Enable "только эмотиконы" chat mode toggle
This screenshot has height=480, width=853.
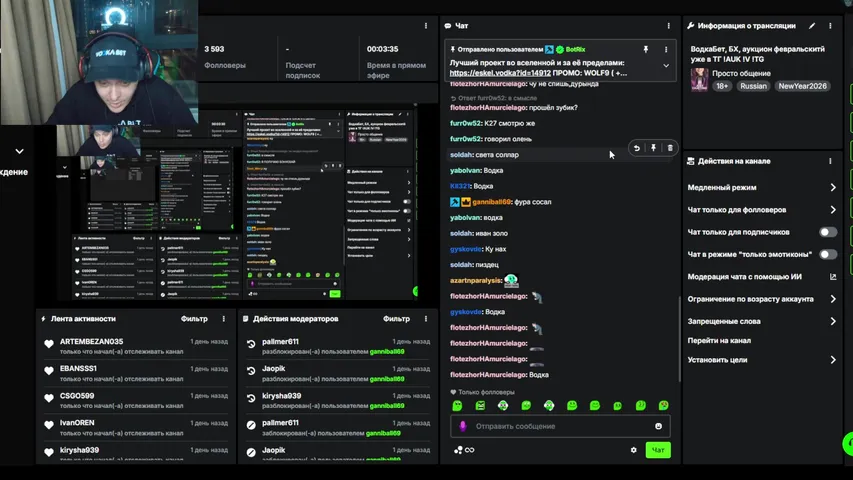pyautogui.click(x=827, y=254)
